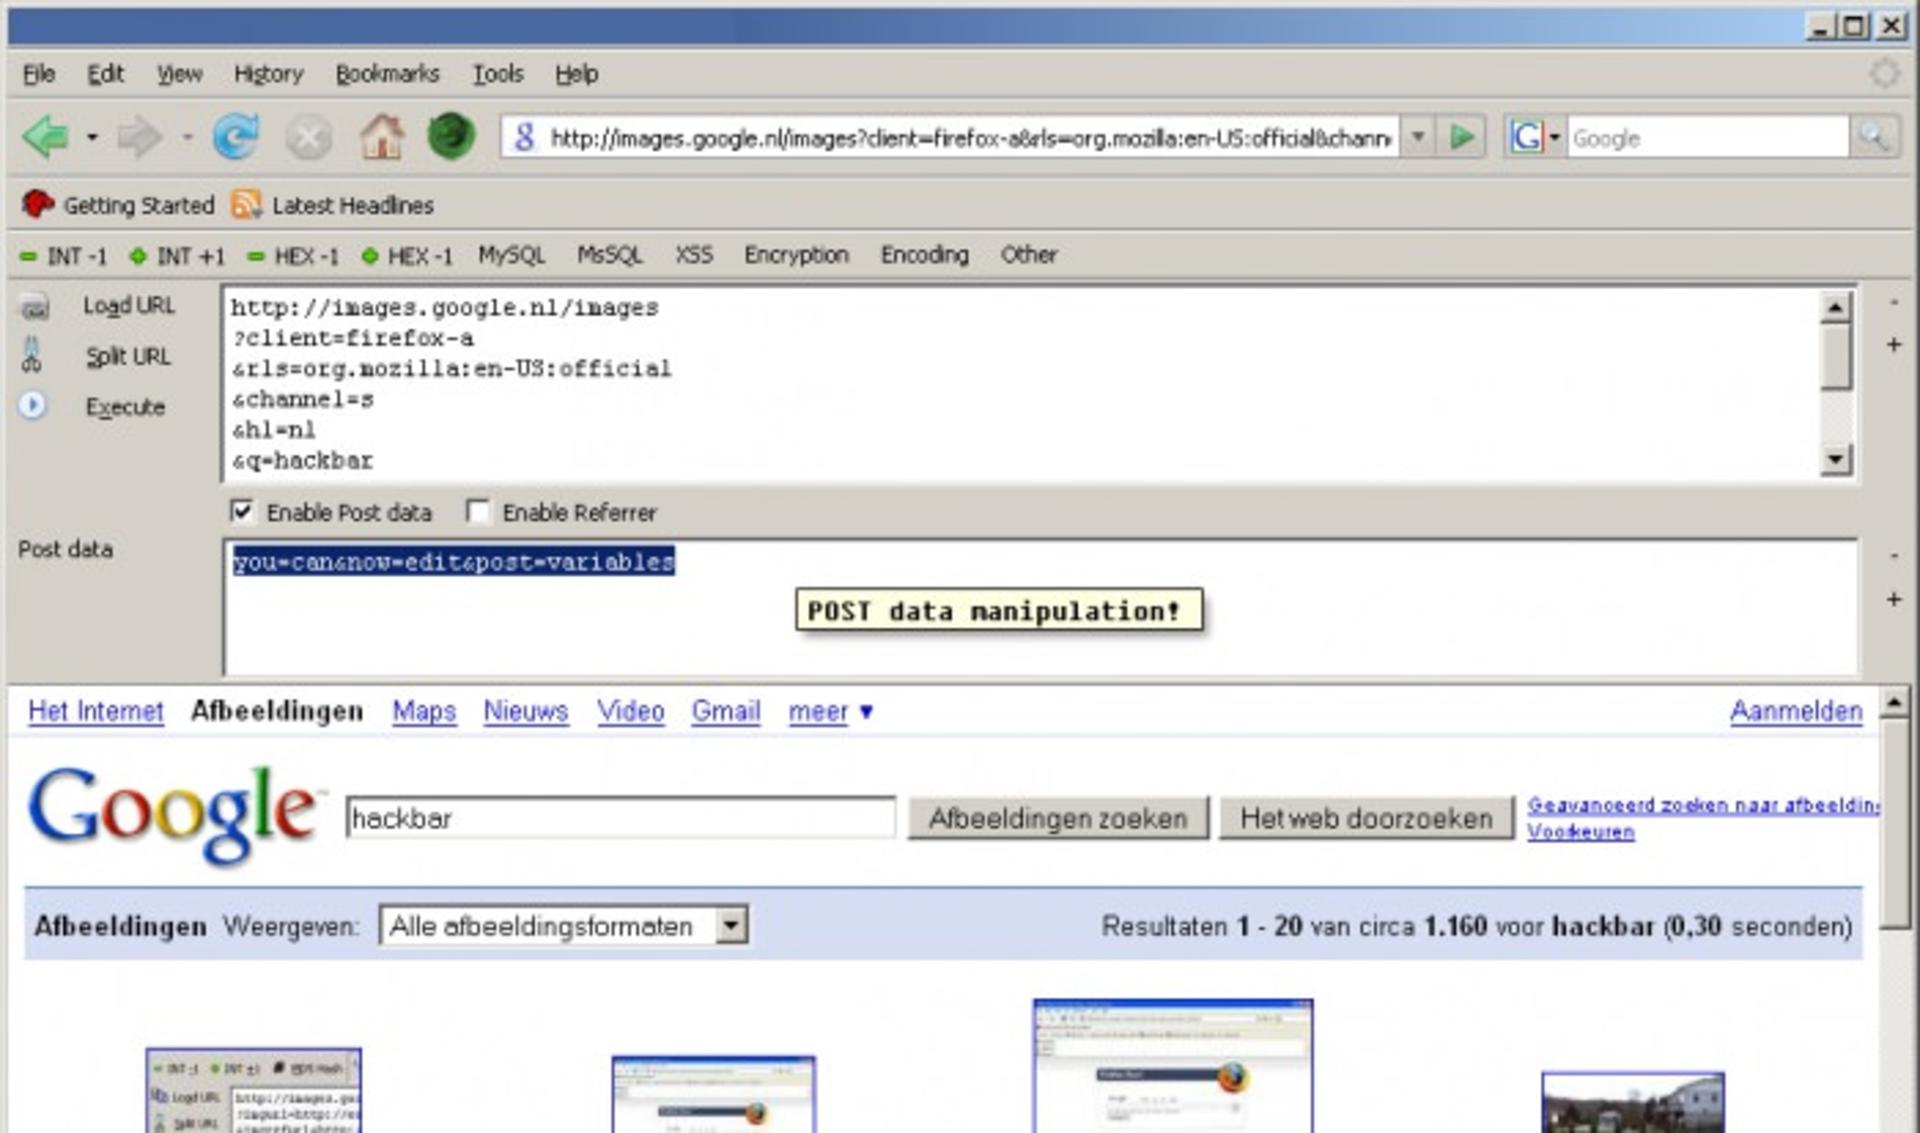Click the green globe toolbar icon

click(x=451, y=137)
